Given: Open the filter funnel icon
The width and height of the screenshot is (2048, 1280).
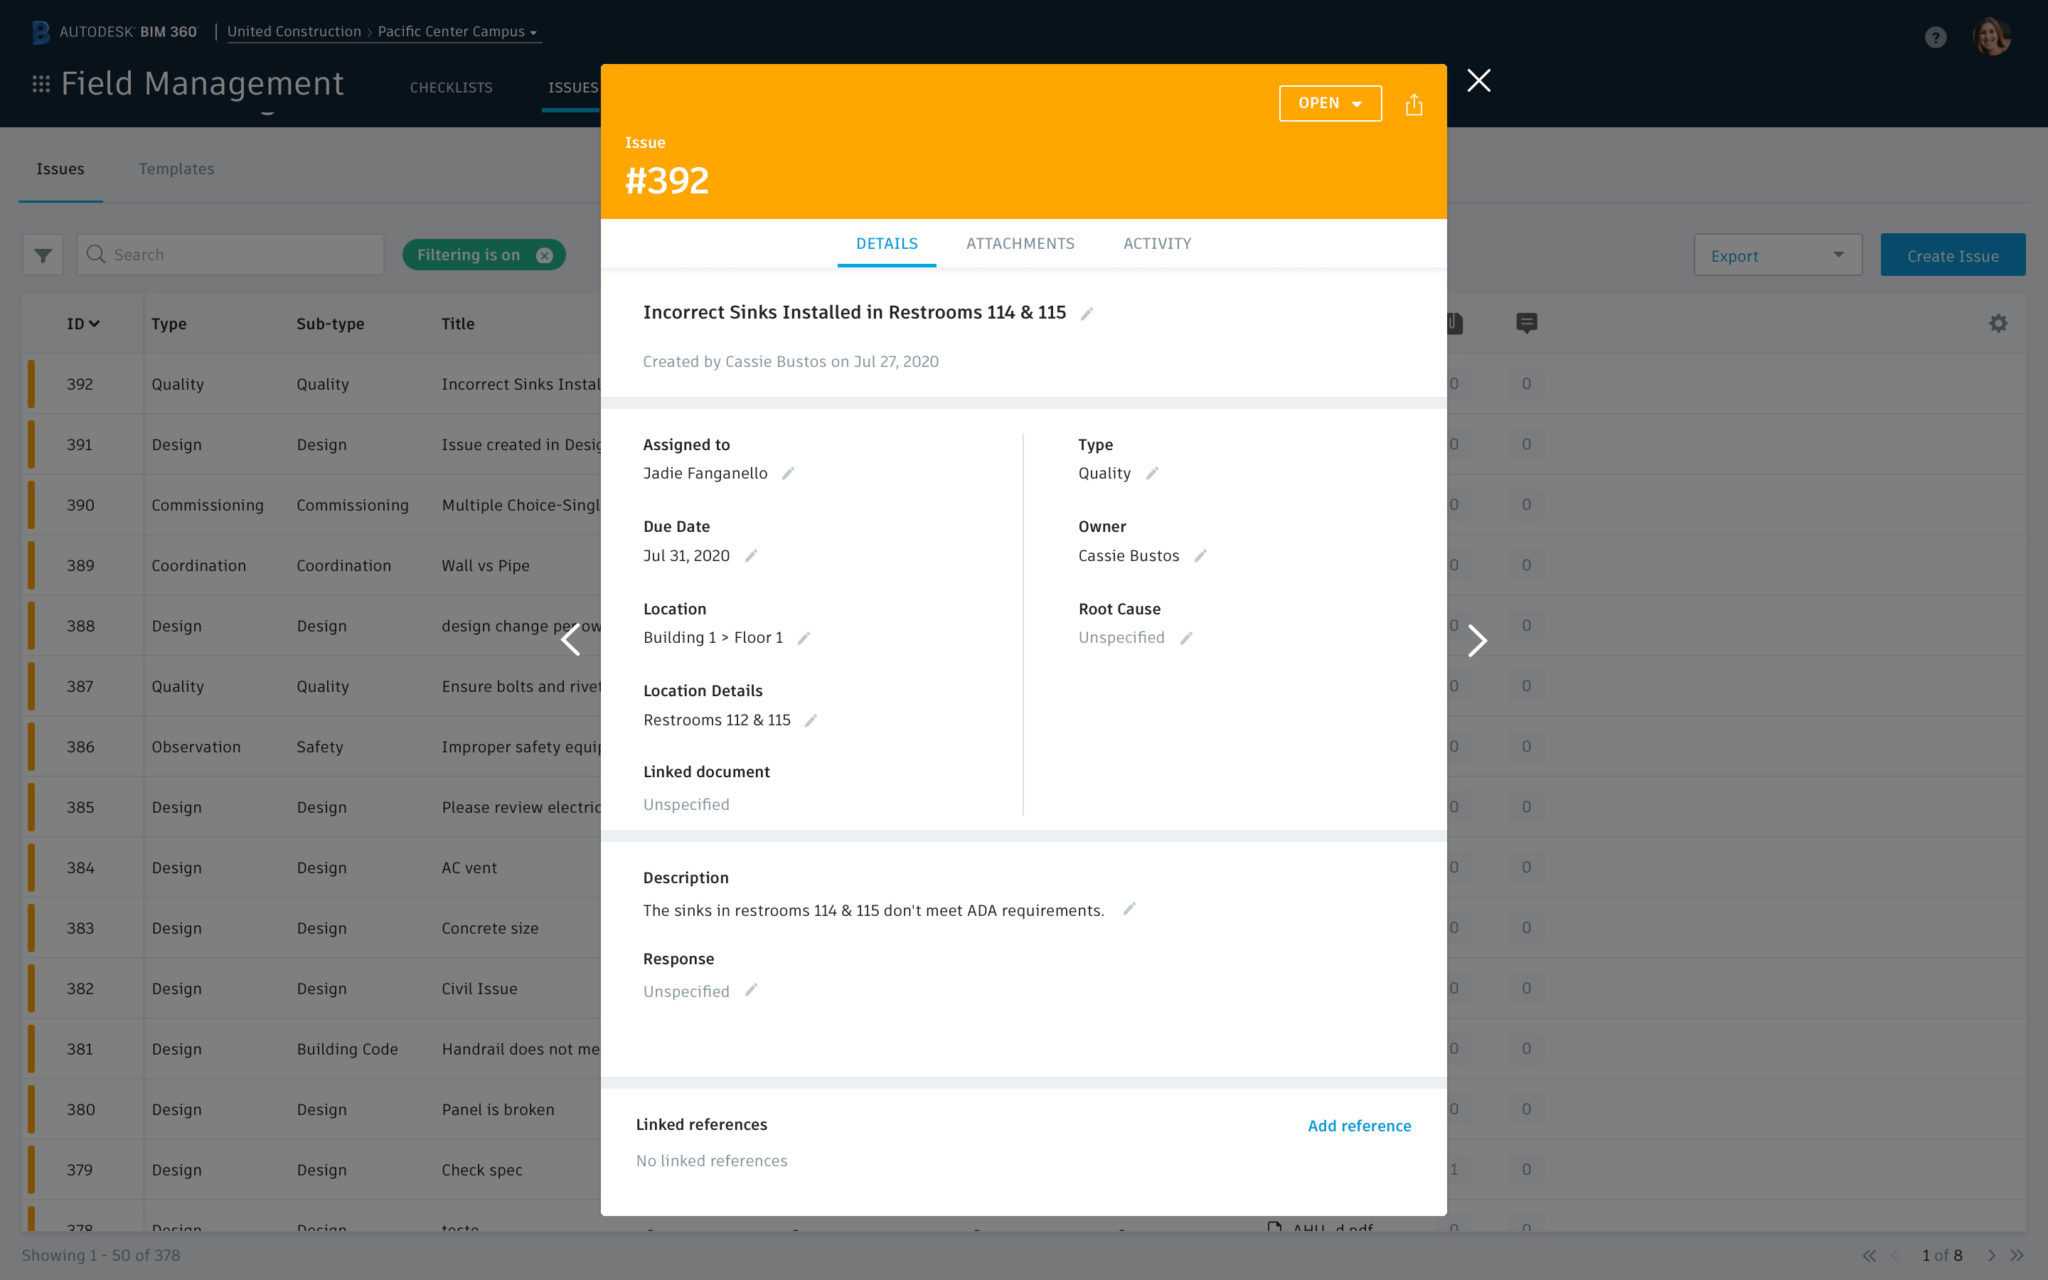Looking at the screenshot, I should [x=43, y=255].
